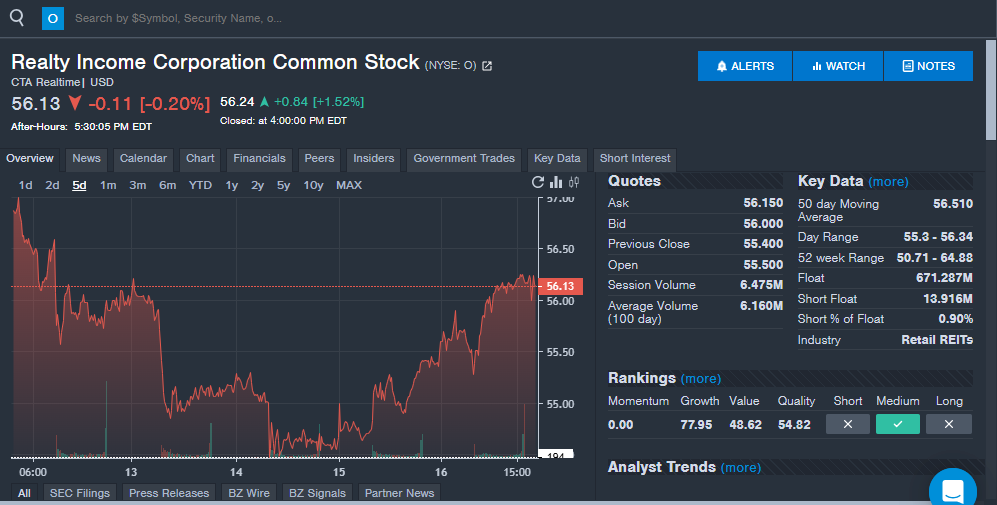Refresh the chart with reload icon
Image resolution: width=997 pixels, height=505 pixels.
(x=538, y=183)
